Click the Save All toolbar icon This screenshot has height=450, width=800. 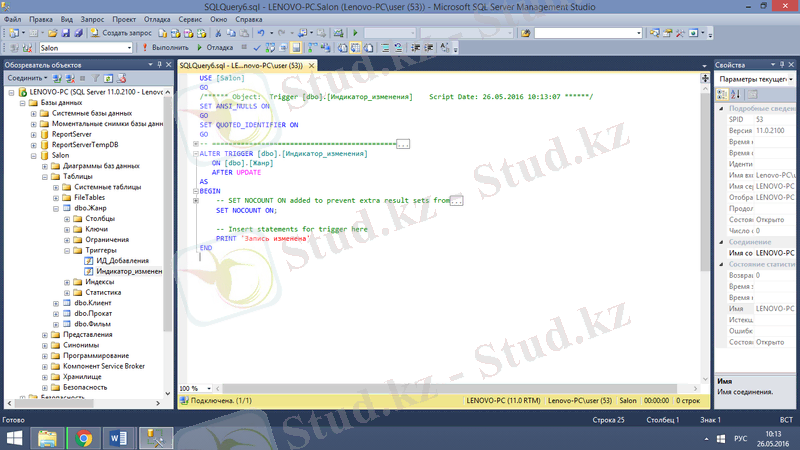click(x=78, y=33)
